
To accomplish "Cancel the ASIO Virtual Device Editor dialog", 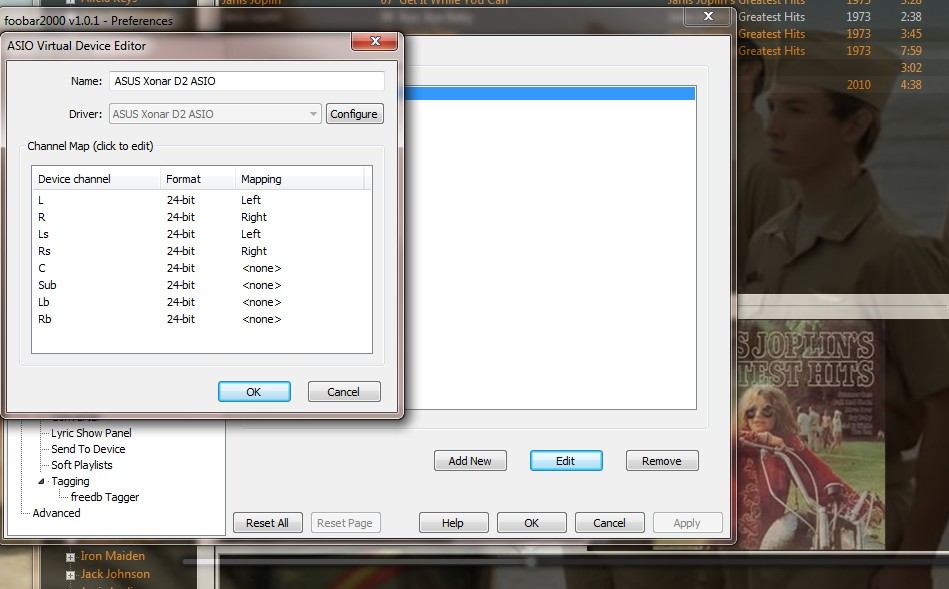I will tap(344, 392).
